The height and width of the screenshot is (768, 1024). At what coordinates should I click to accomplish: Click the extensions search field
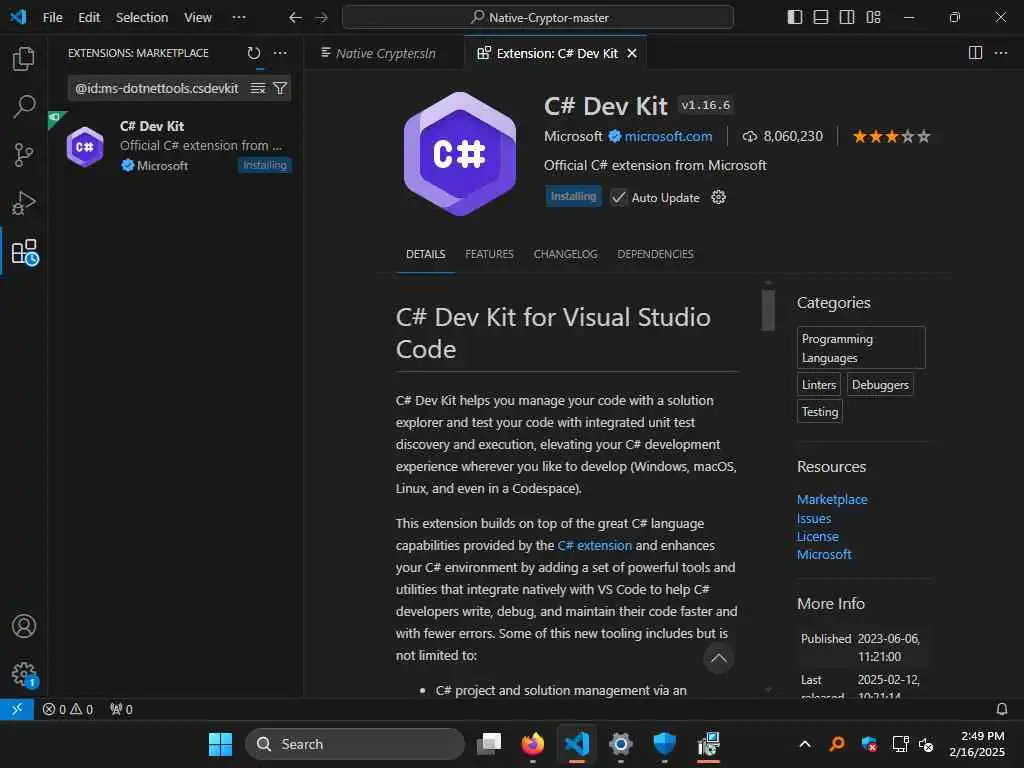(x=157, y=88)
